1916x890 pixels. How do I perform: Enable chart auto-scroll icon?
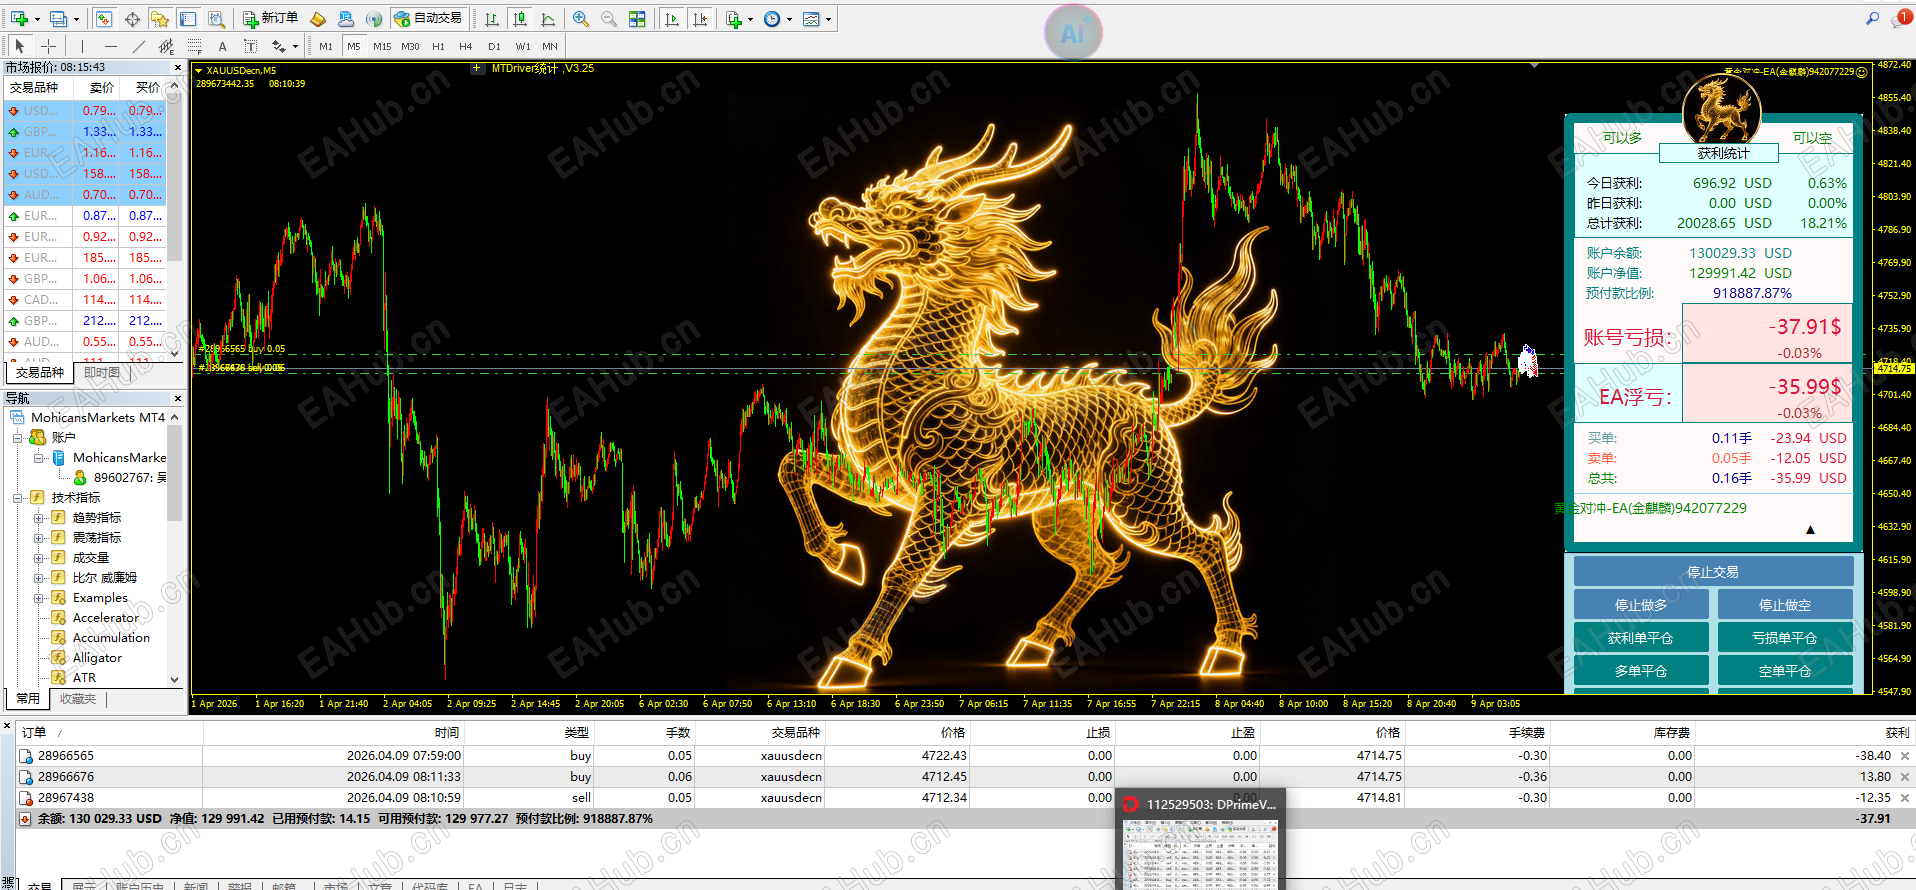672,19
